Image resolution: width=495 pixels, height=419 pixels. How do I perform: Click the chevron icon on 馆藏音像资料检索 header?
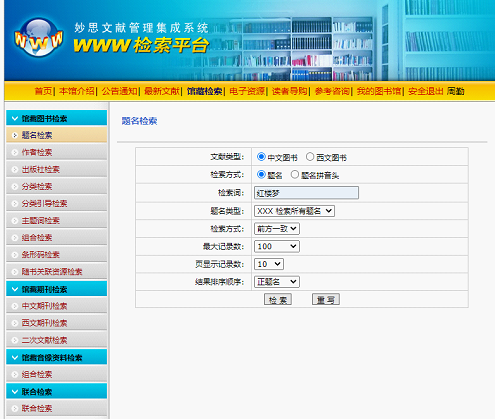[15, 358]
